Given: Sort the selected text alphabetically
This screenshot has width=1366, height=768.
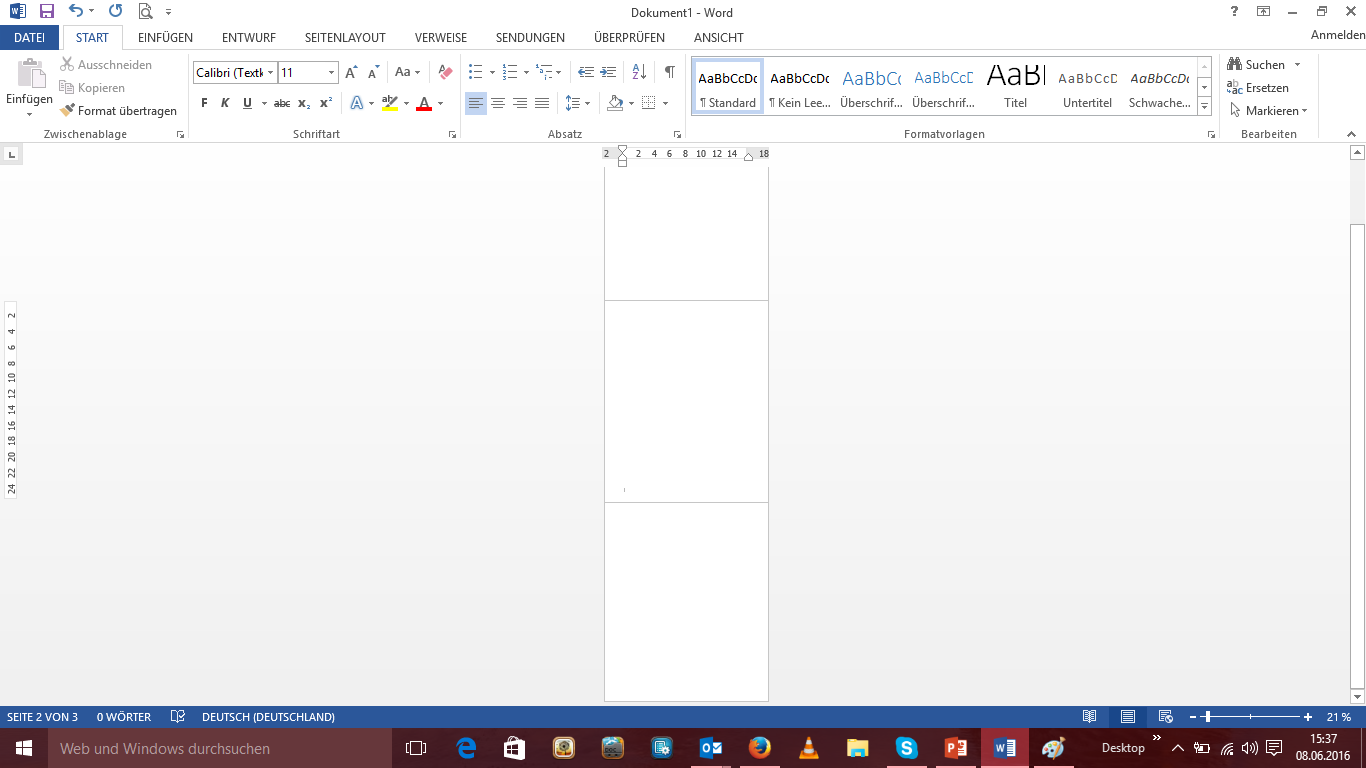Looking at the screenshot, I should [639, 73].
